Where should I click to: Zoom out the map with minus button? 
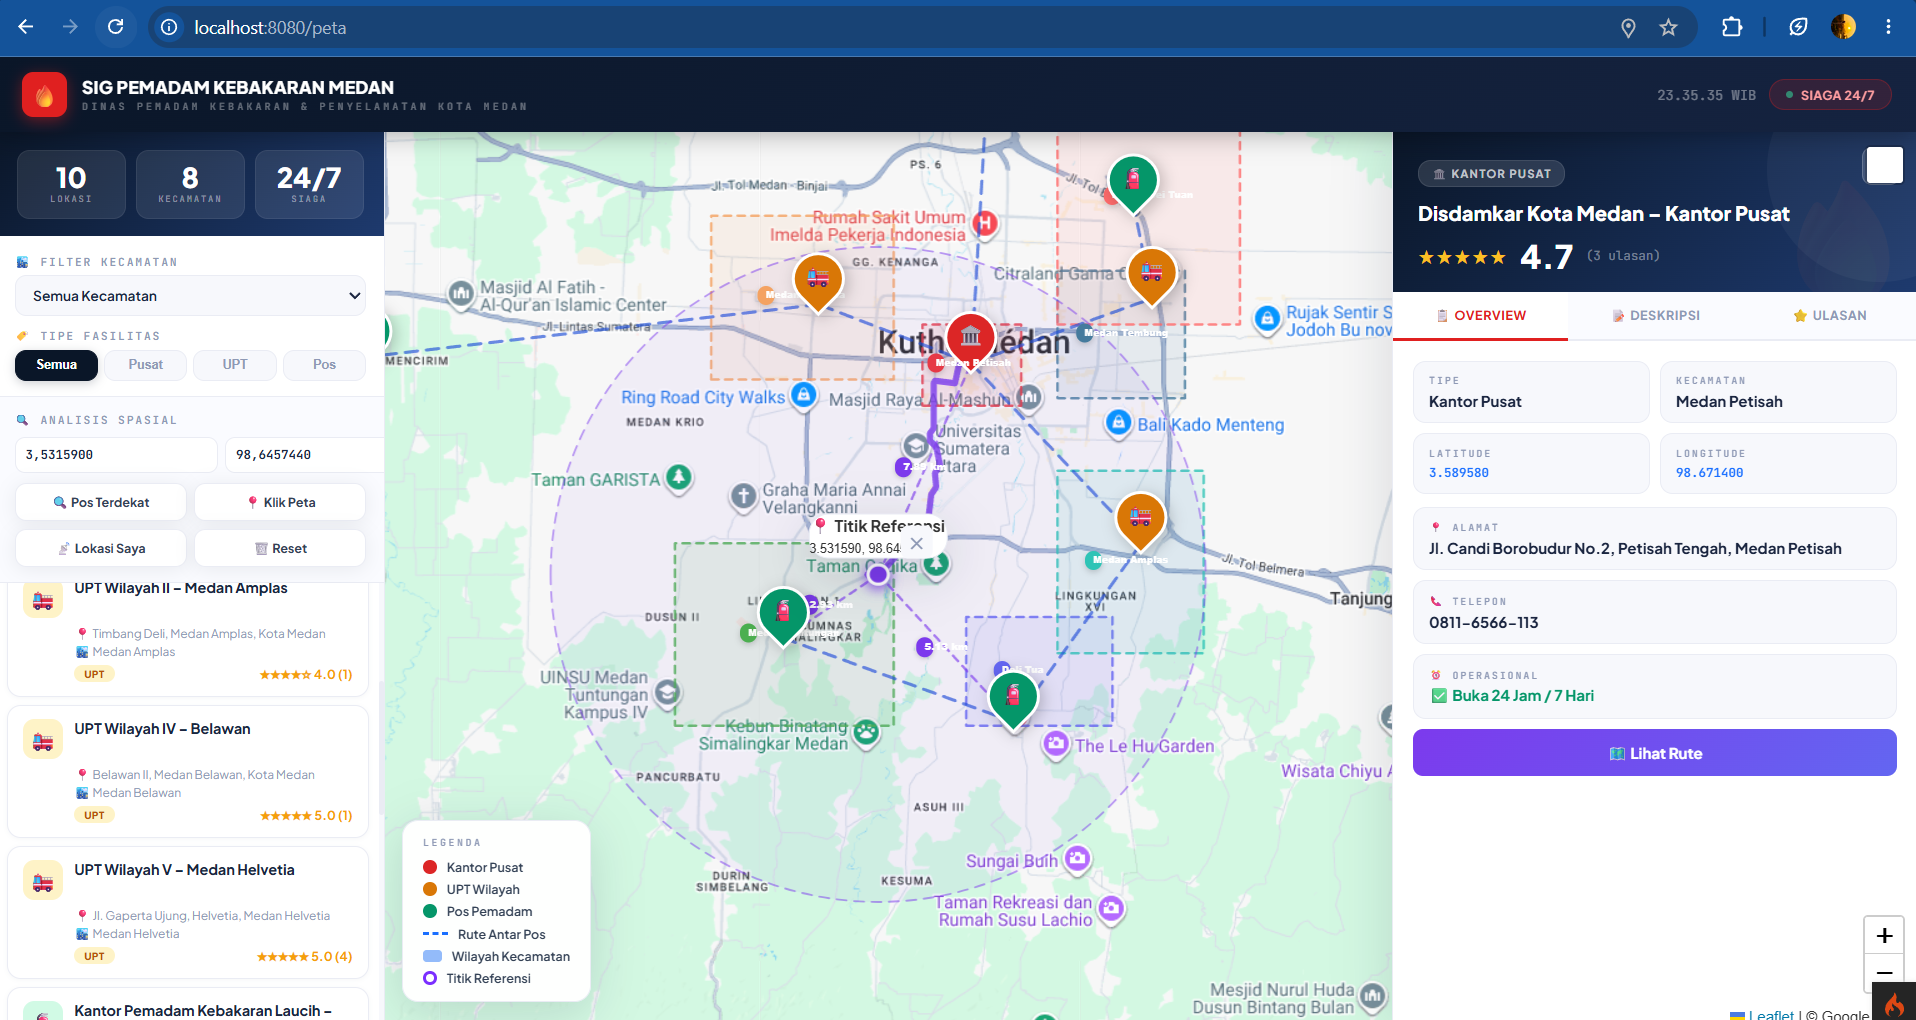pyautogui.click(x=1884, y=972)
